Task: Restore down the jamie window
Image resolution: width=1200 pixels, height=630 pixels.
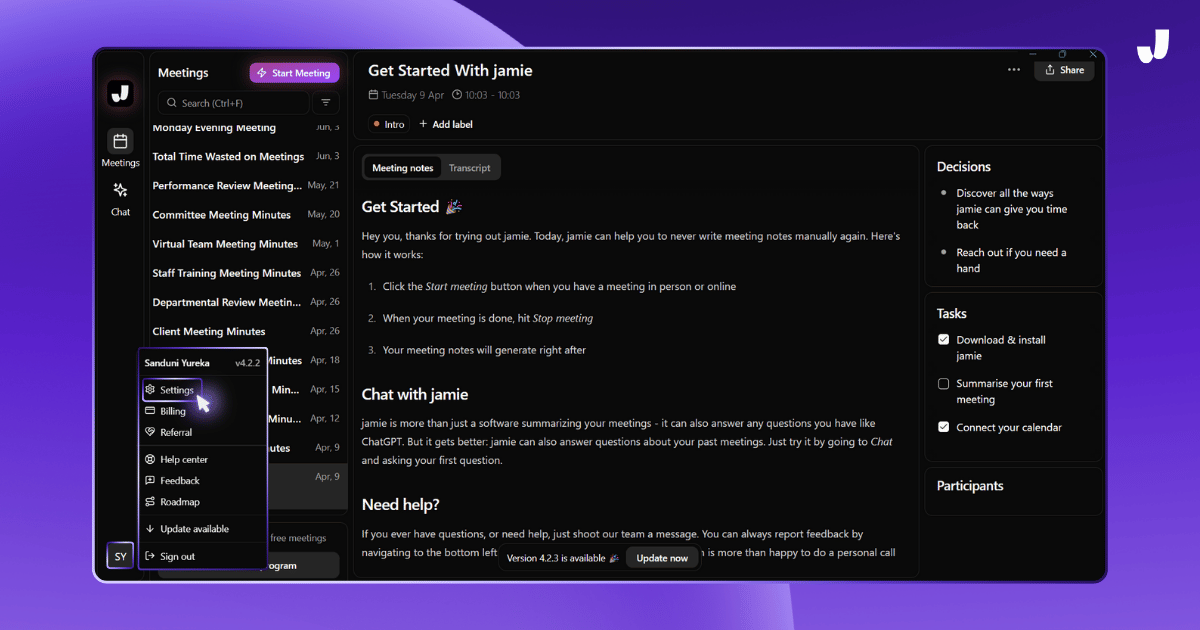Action: click(x=1062, y=54)
